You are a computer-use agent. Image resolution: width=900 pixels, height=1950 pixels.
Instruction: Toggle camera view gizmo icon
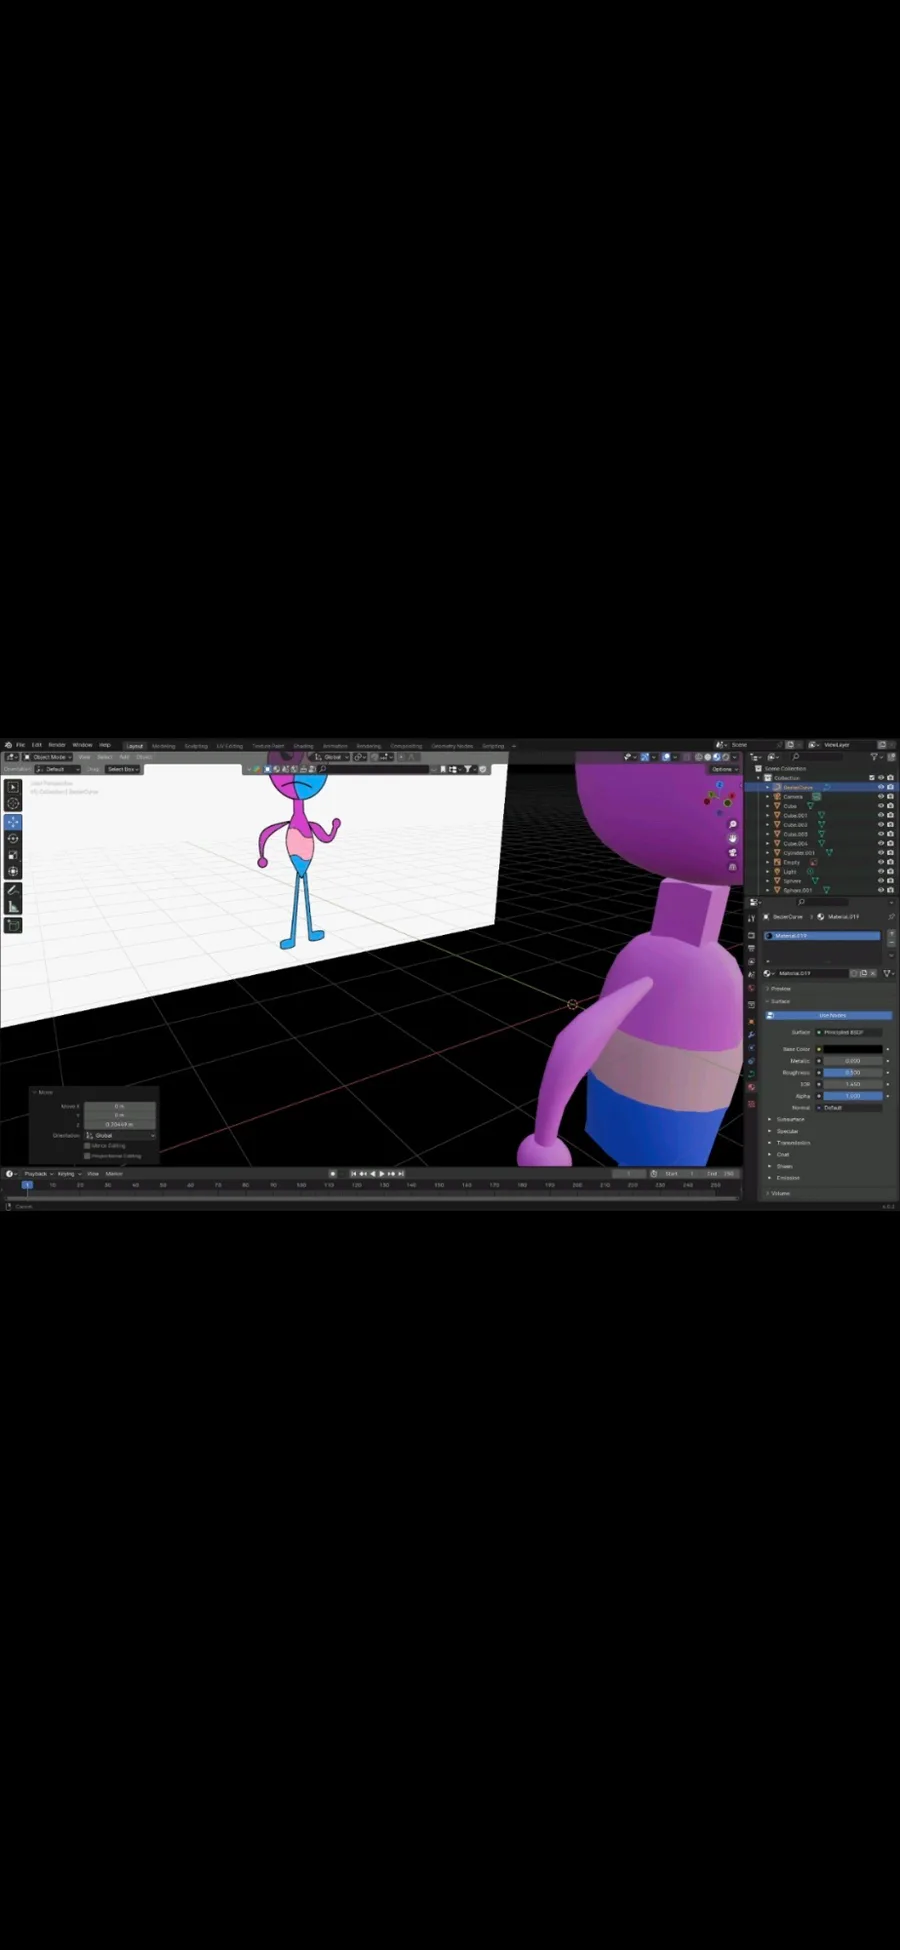pos(732,853)
